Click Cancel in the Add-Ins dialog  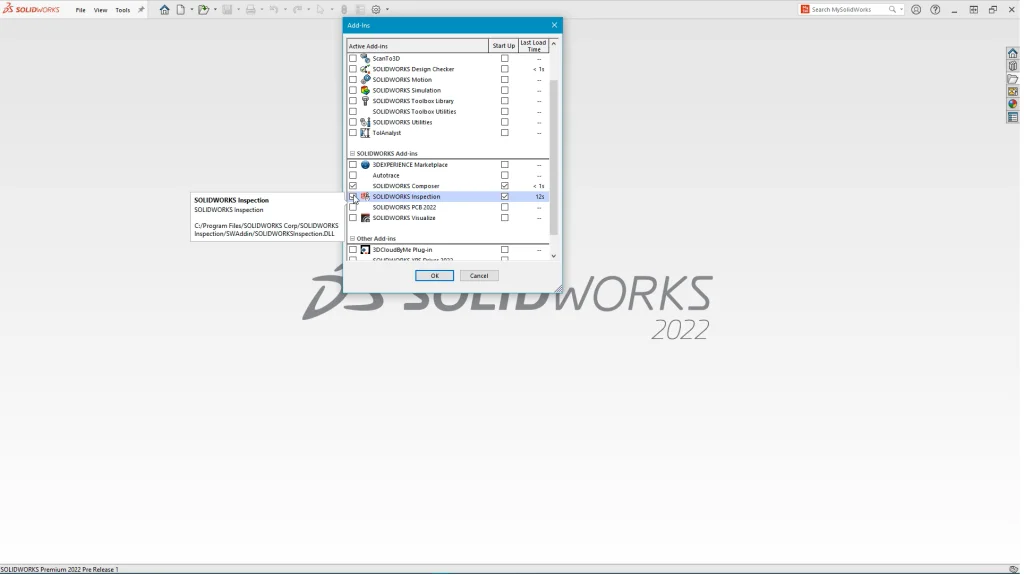tap(479, 276)
